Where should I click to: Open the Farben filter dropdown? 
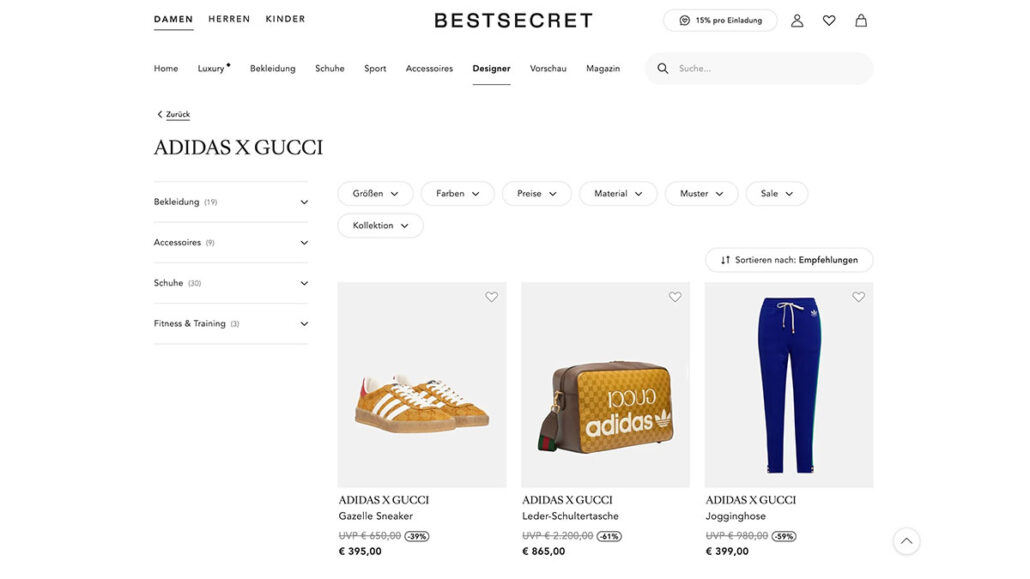point(457,194)
